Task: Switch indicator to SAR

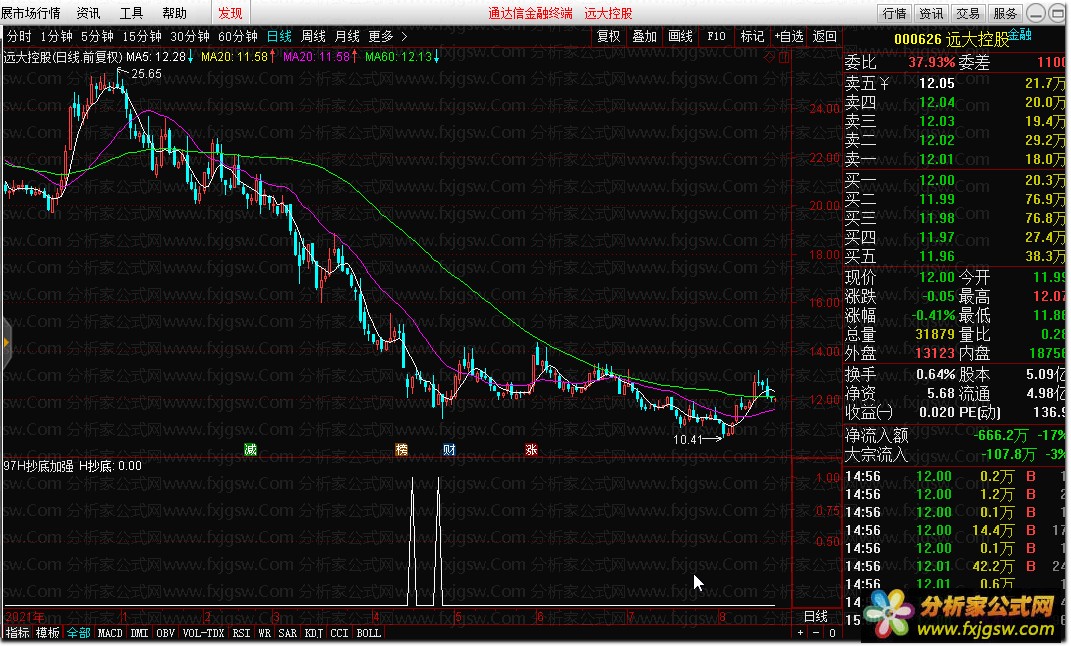Action: (x=288, y=633)
